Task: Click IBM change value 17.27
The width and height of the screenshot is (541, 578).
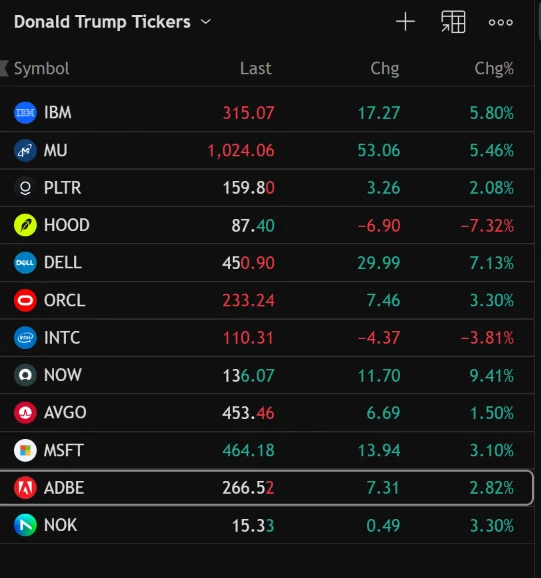Action: pos(379,113)
